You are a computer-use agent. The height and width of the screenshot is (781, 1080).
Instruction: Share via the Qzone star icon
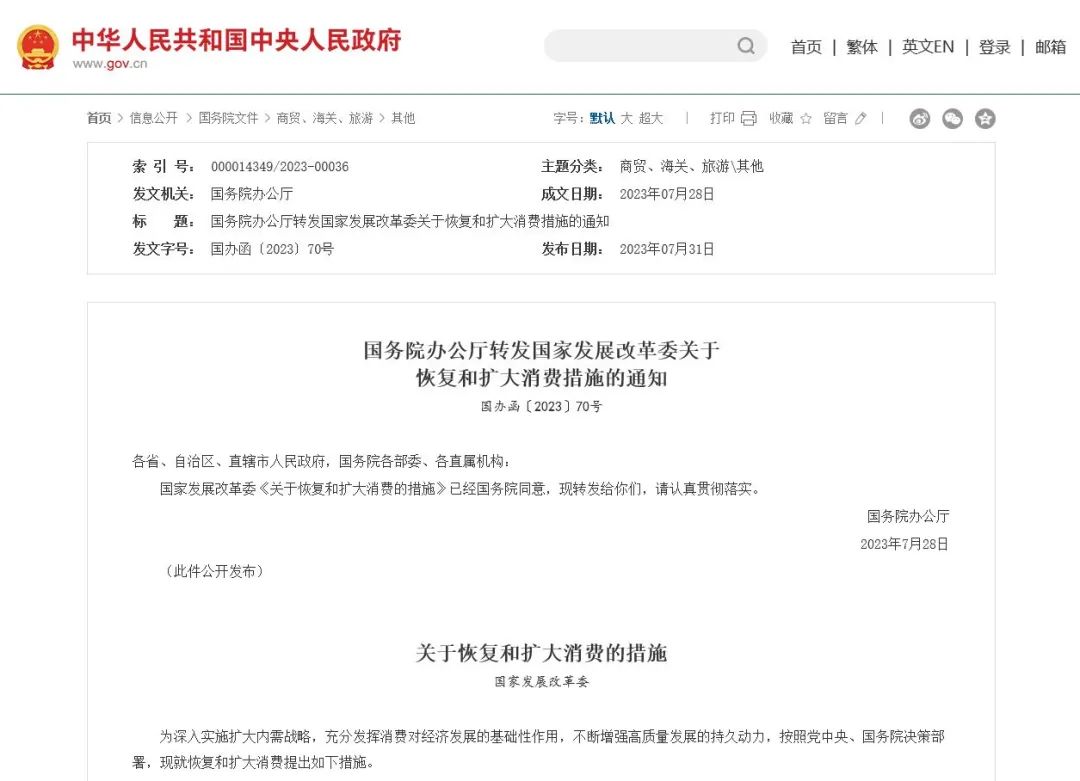click(x=985, y=119)
